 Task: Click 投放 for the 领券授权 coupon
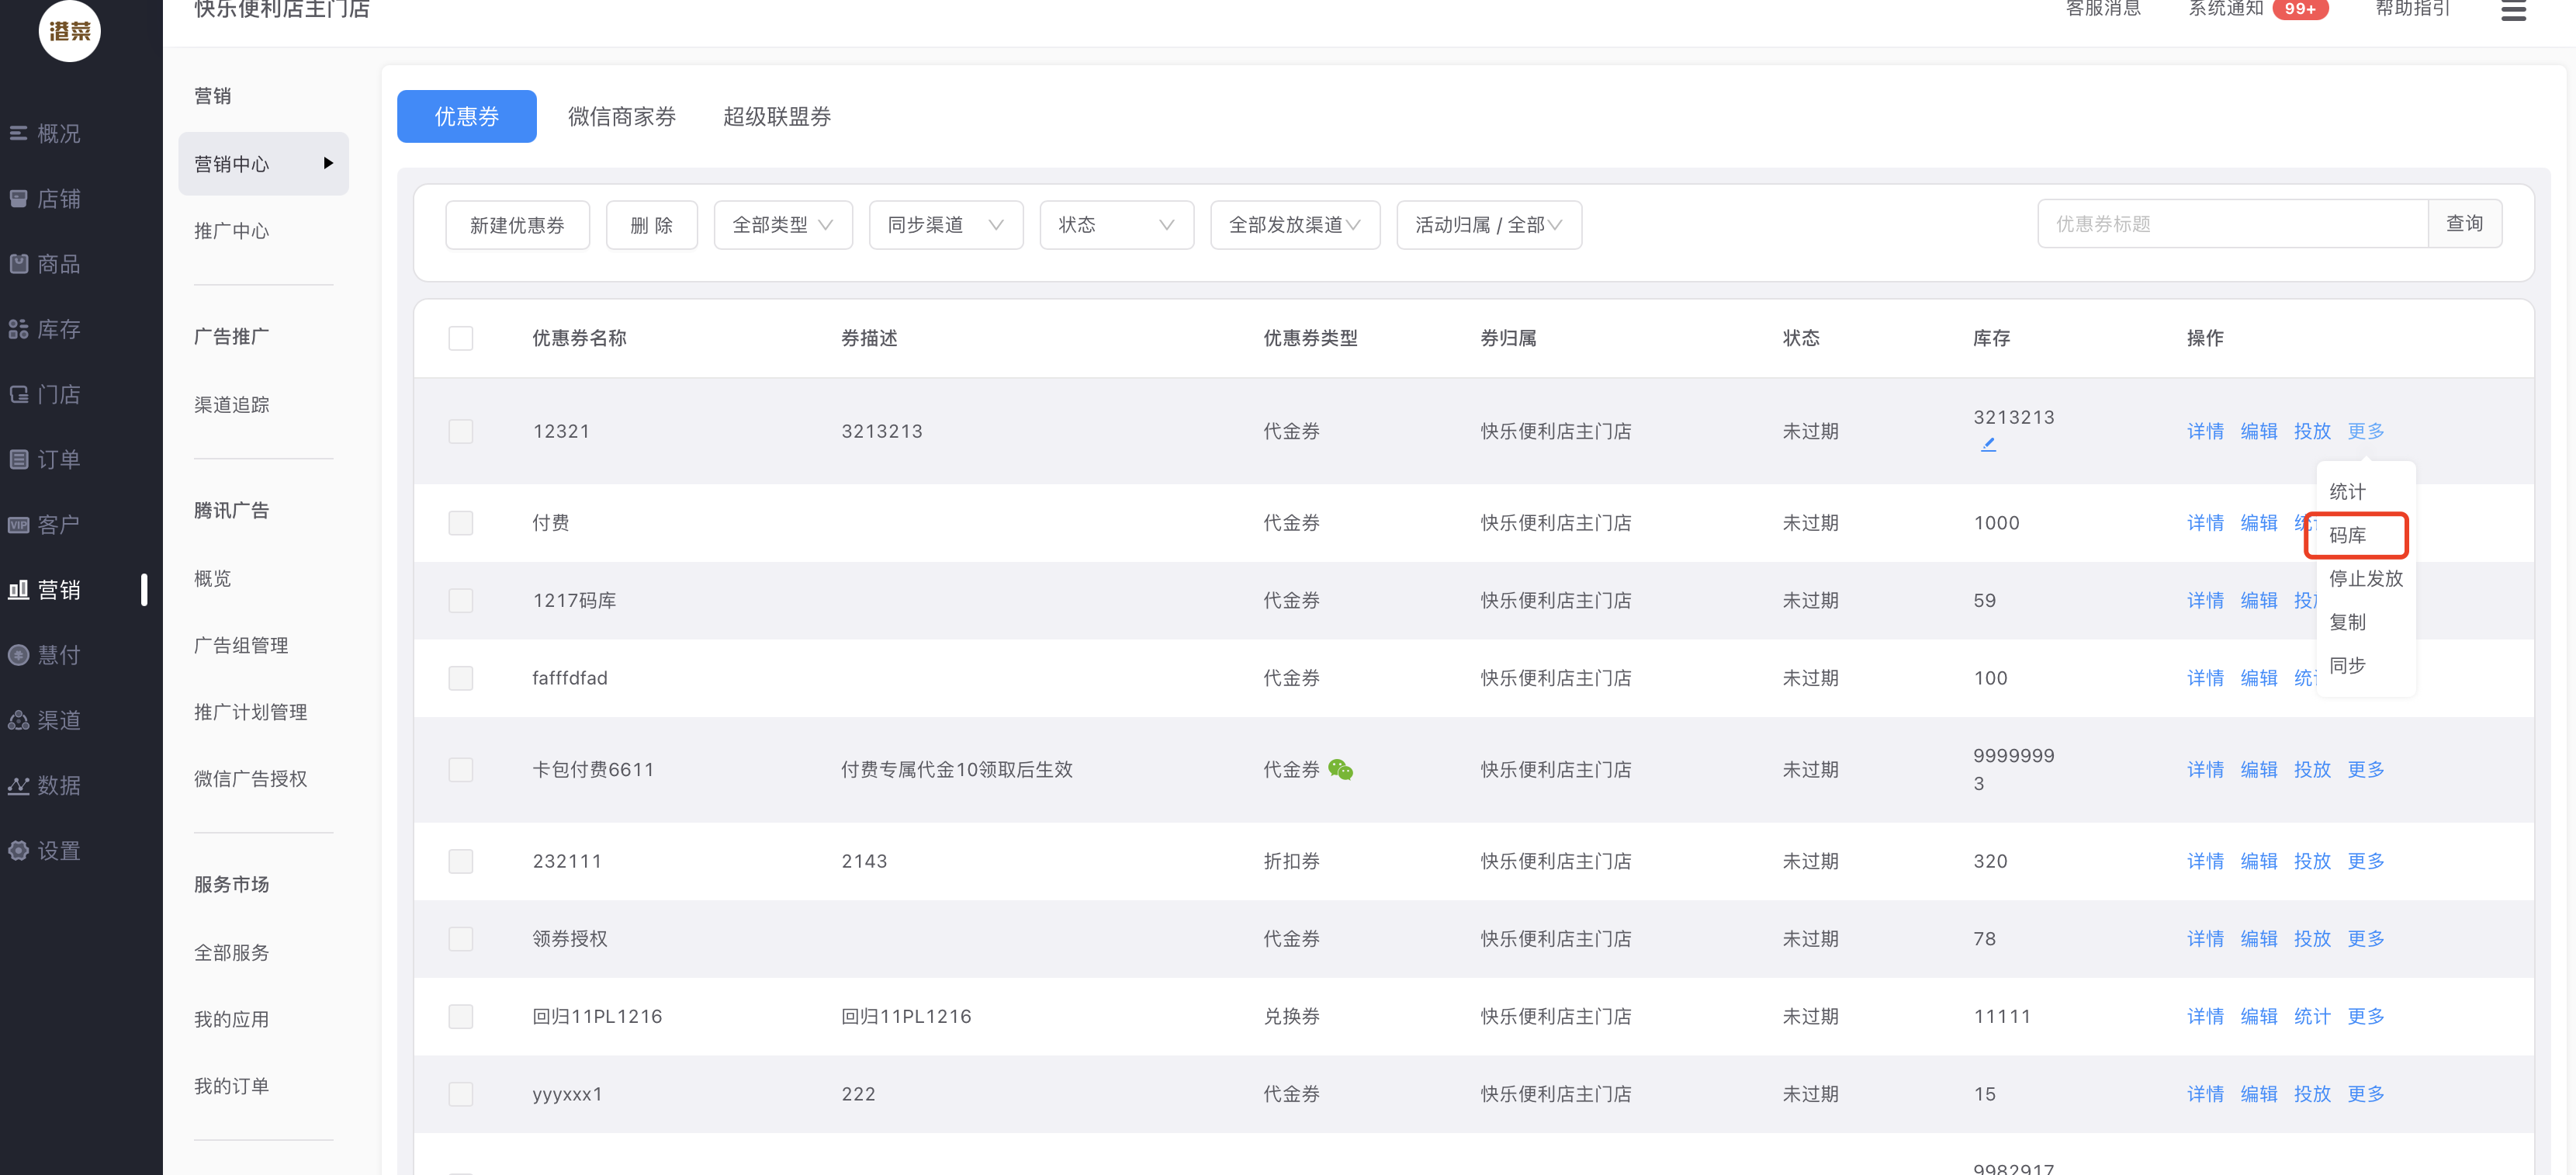[2312, 938]
